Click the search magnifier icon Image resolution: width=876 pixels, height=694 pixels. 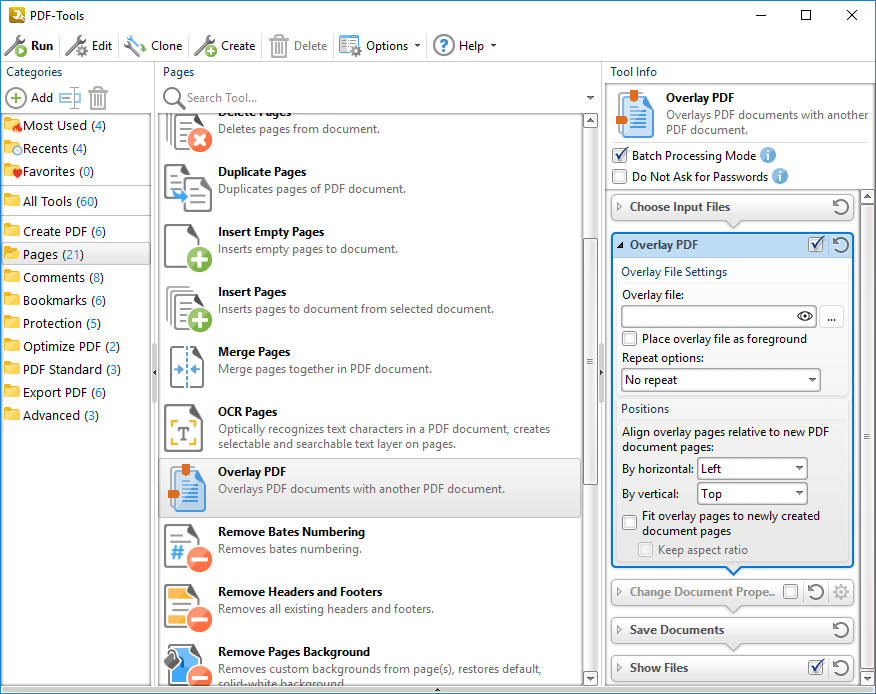[x=174, y=98]
